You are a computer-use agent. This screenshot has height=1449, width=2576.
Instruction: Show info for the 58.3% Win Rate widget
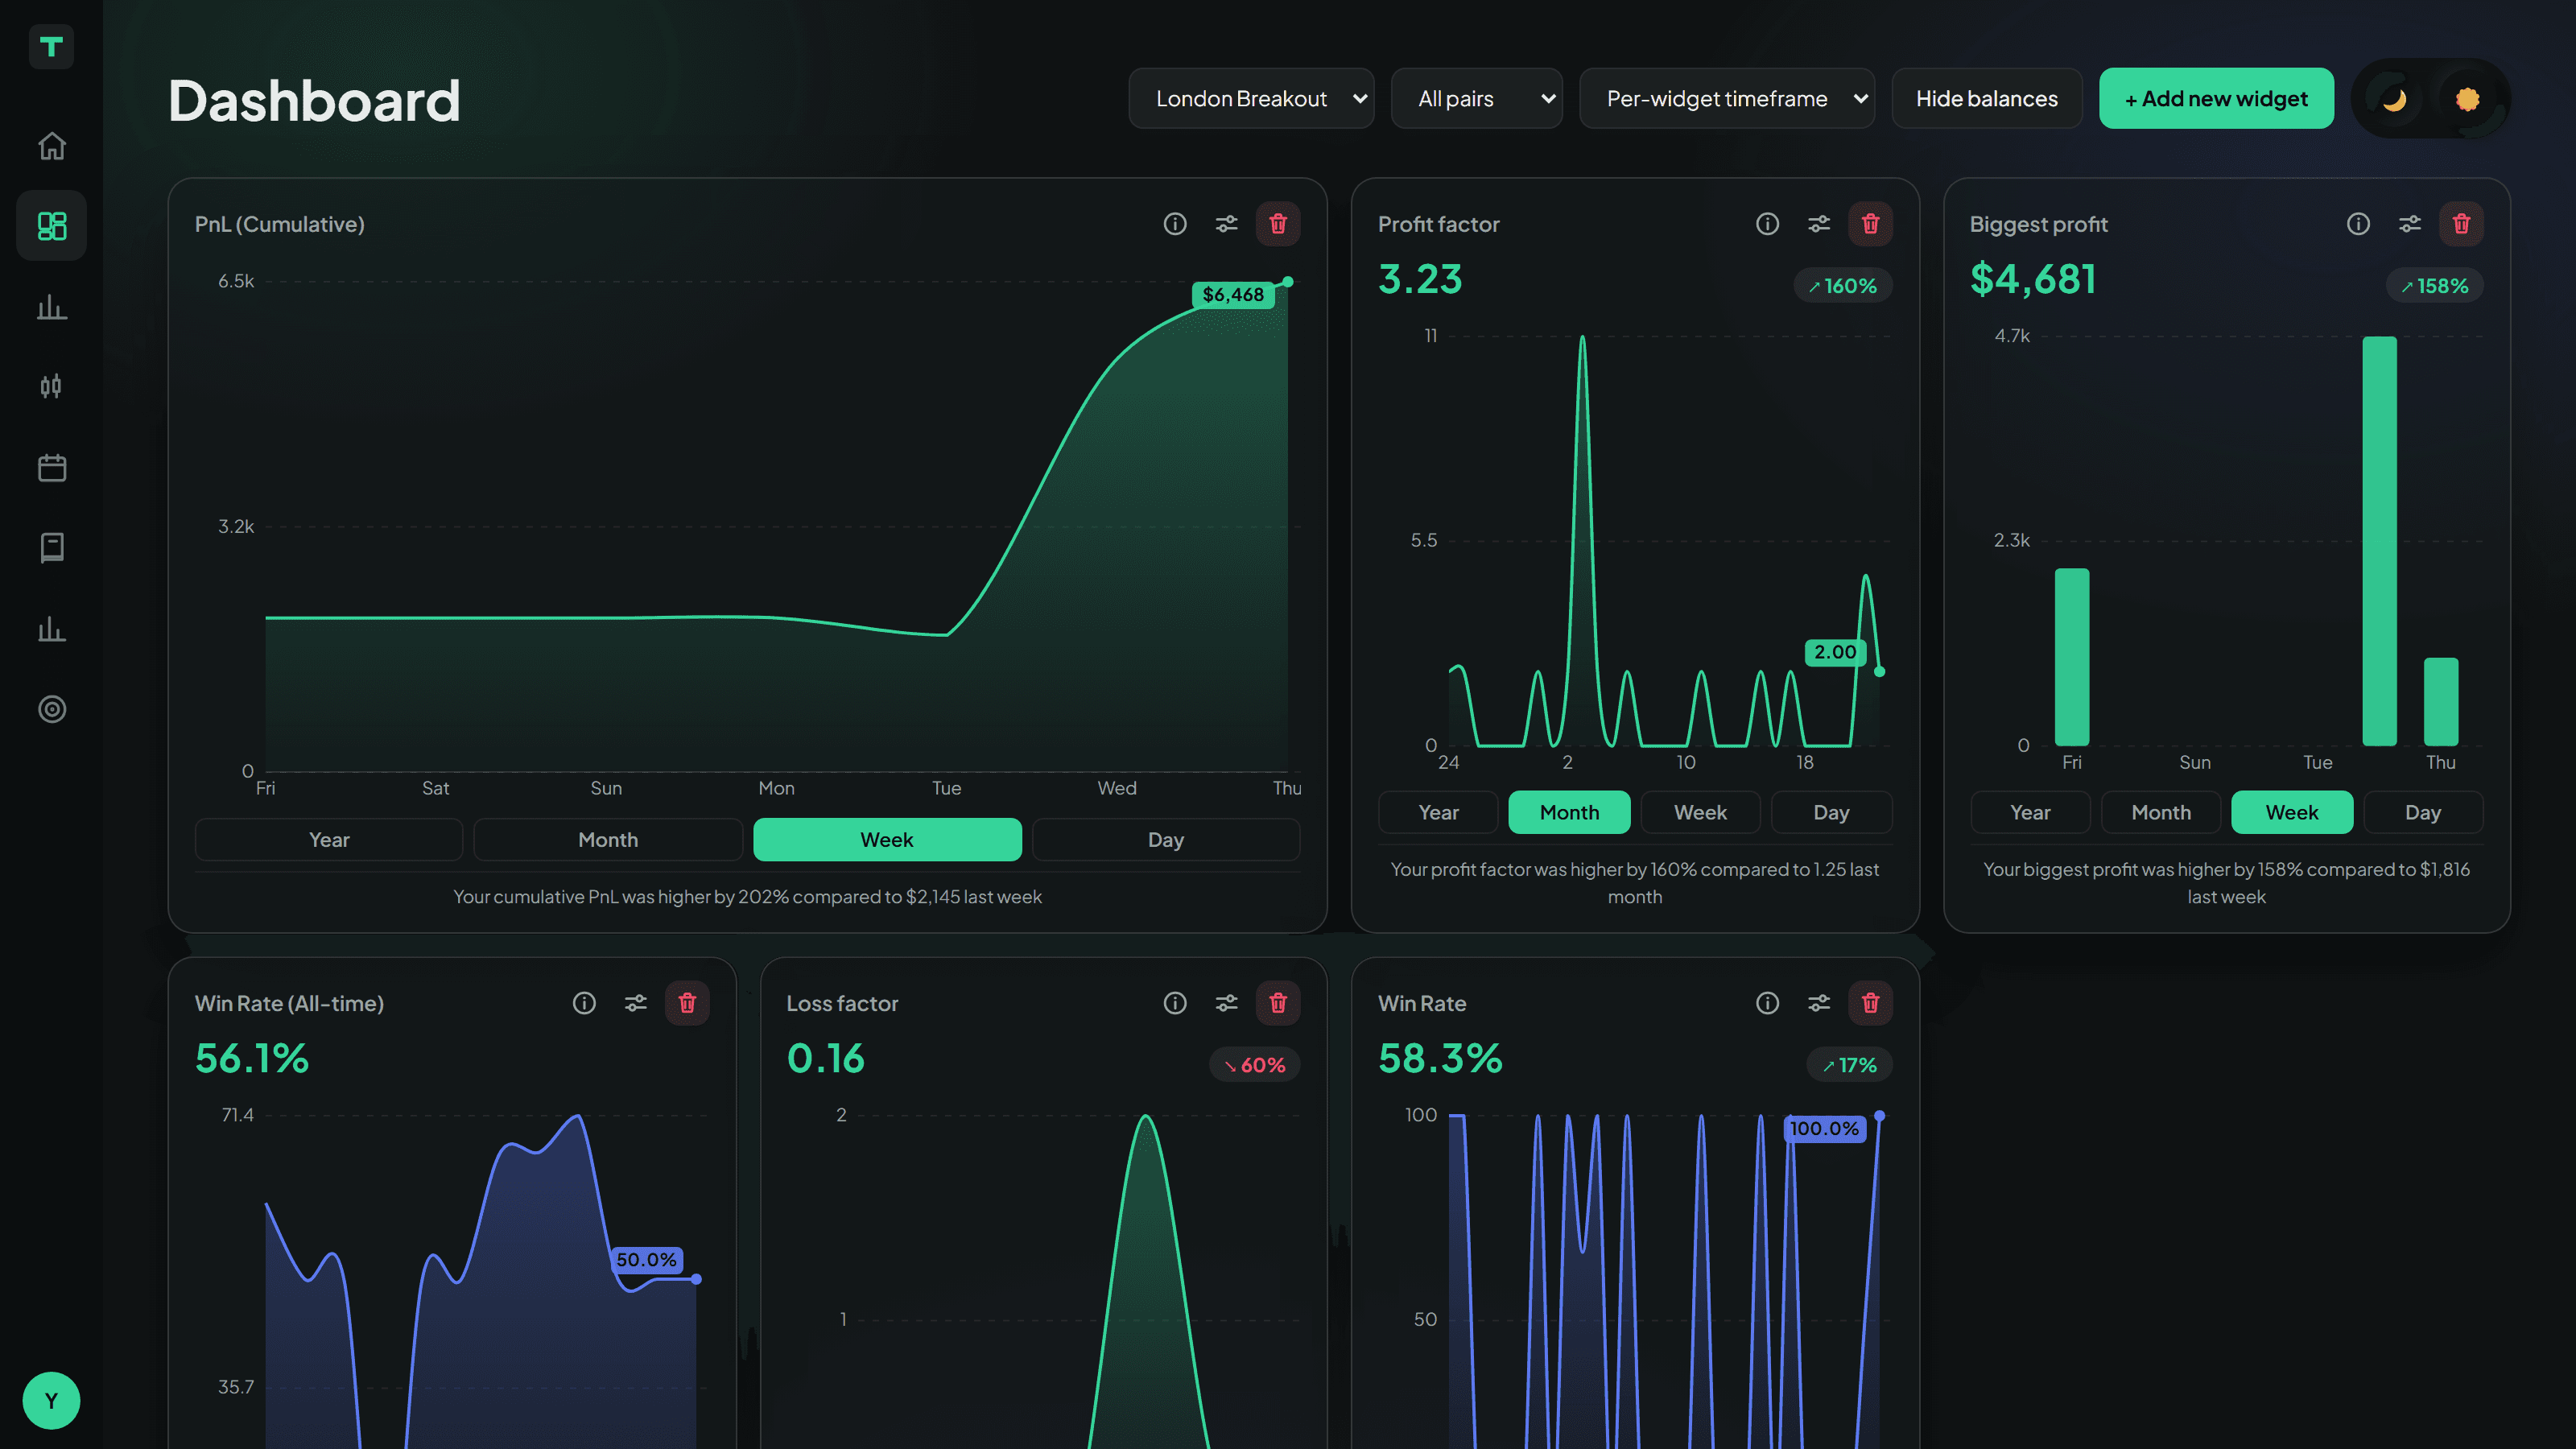point(1767,1003)
